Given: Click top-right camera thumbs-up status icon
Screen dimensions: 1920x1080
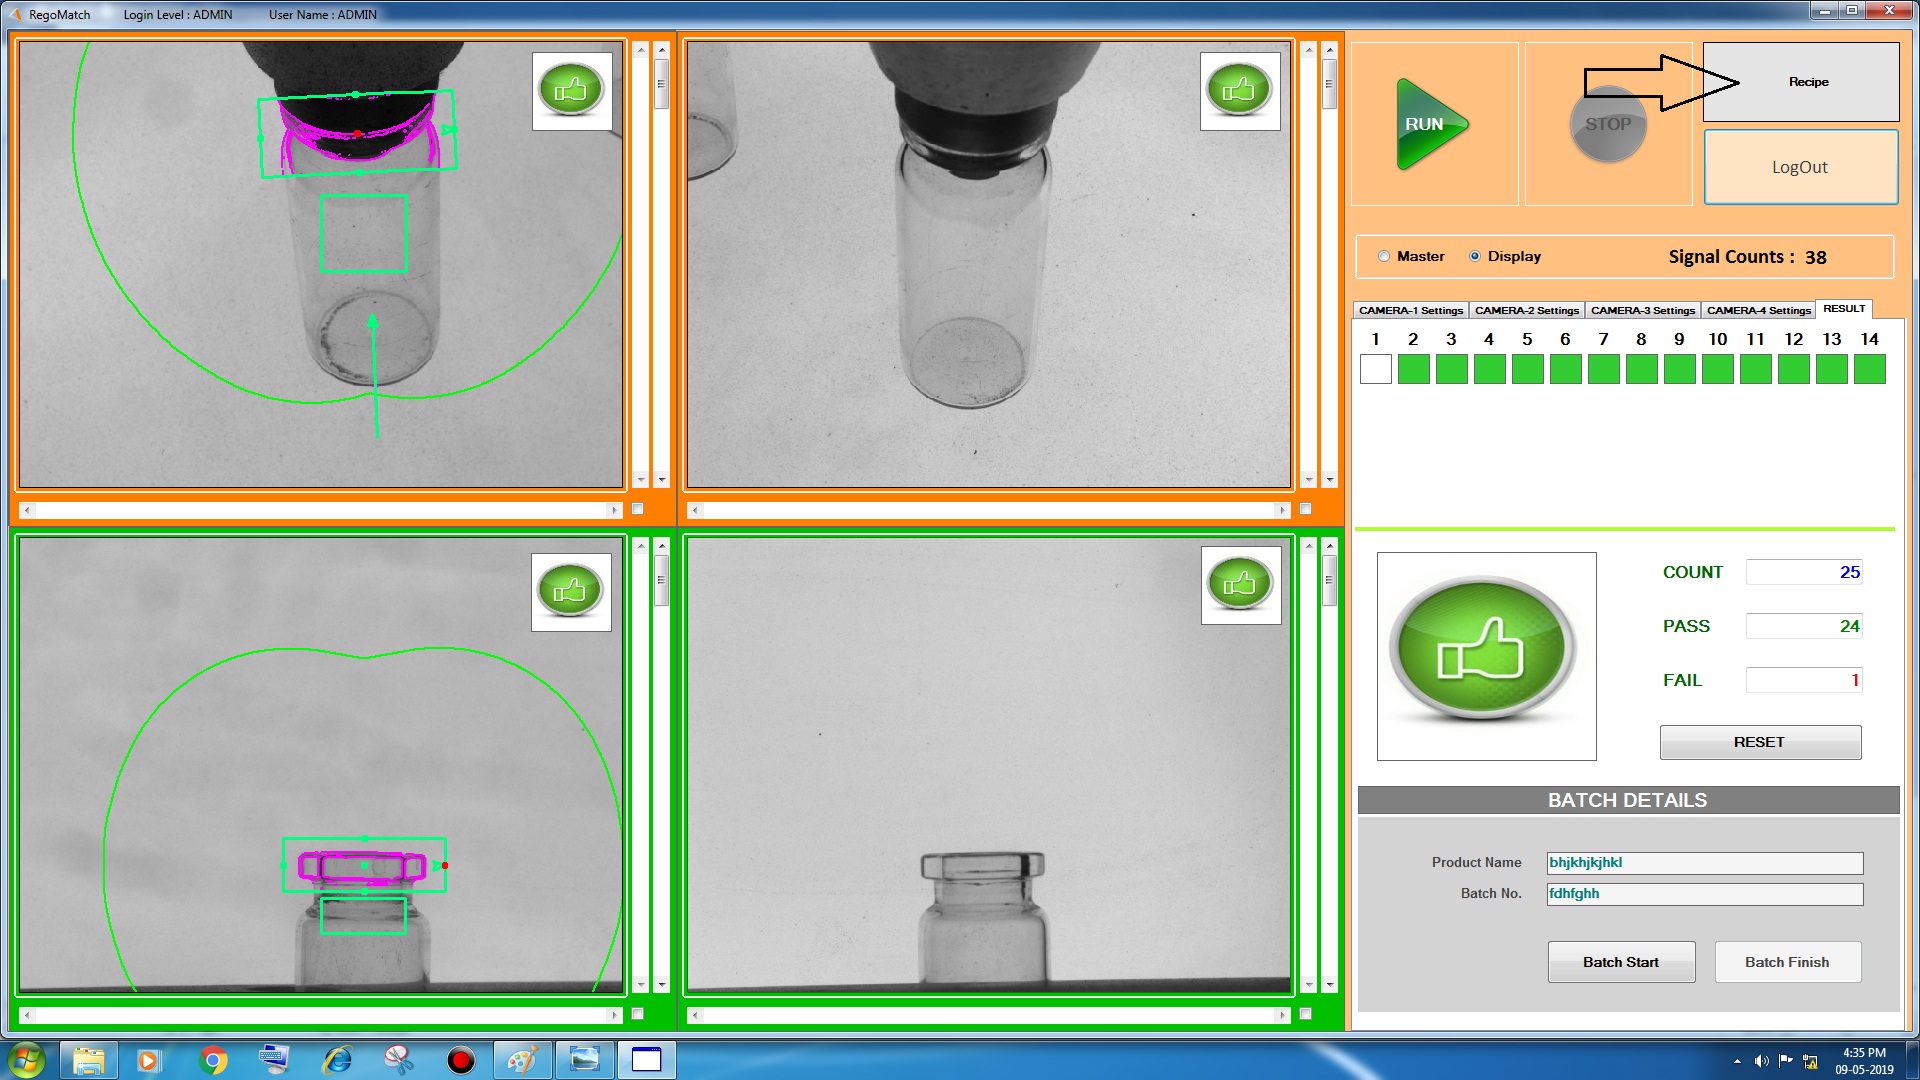Looking at the screenshot, I should pyautogui.click(x=1239, y=91).
